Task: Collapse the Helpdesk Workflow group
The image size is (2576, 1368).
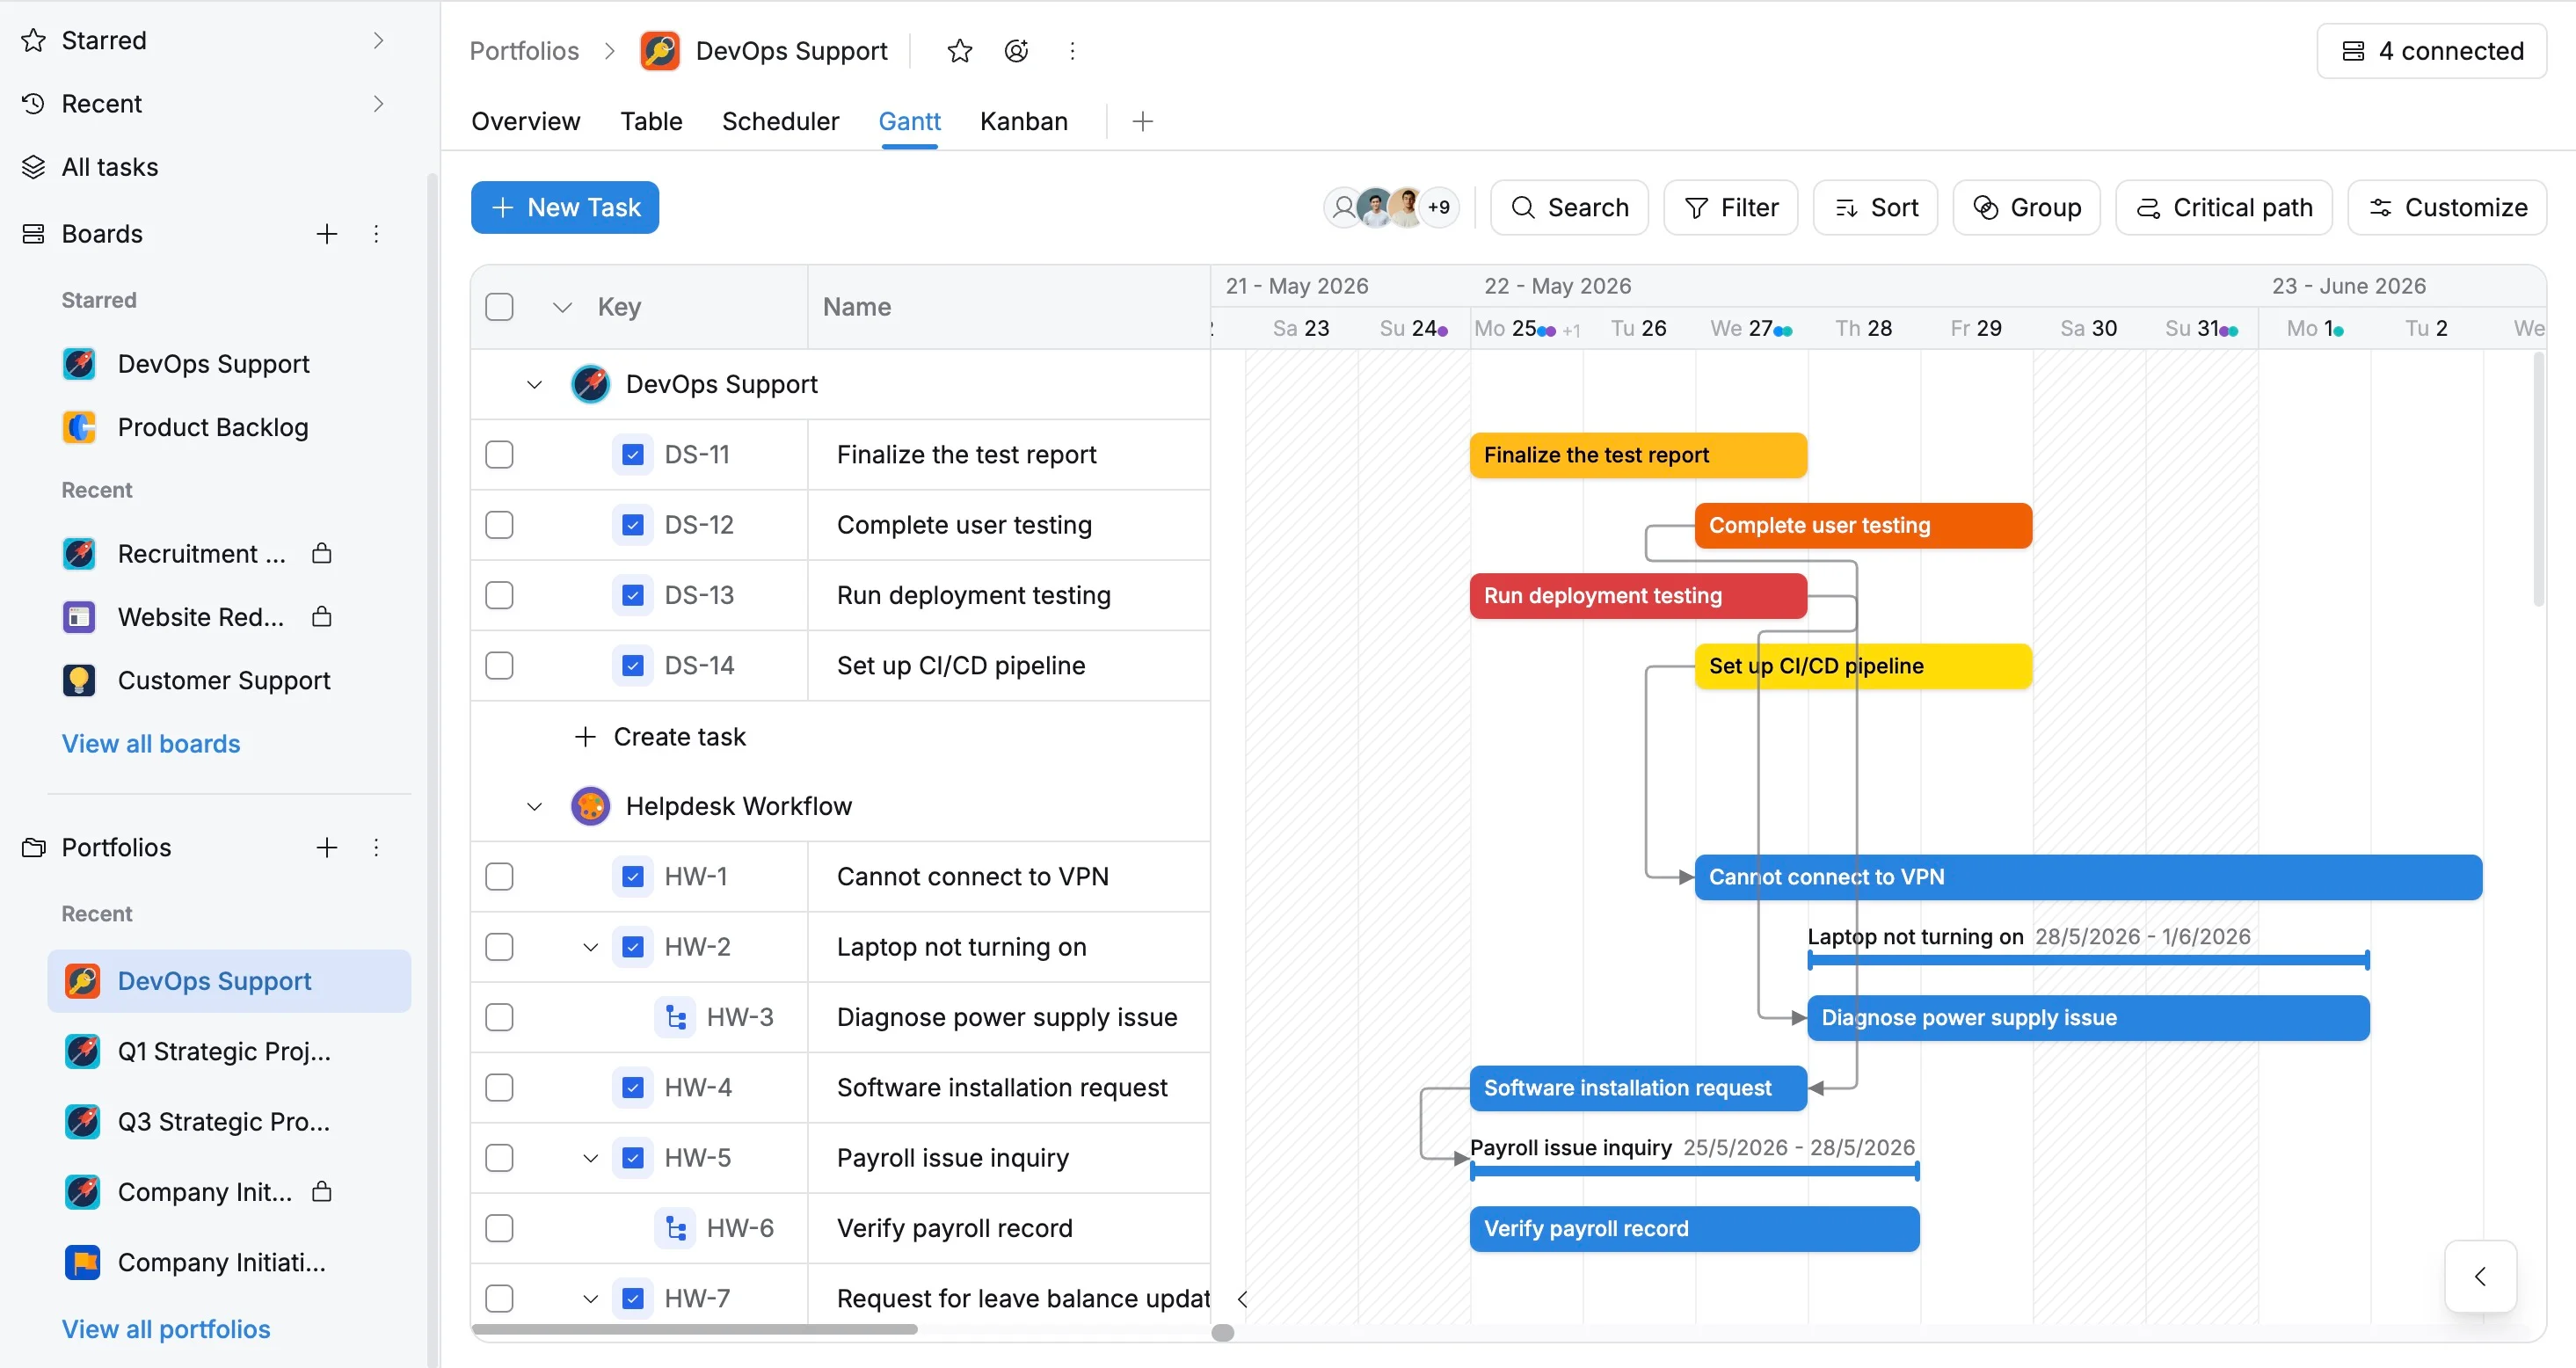Action: [x=534, y=807]
